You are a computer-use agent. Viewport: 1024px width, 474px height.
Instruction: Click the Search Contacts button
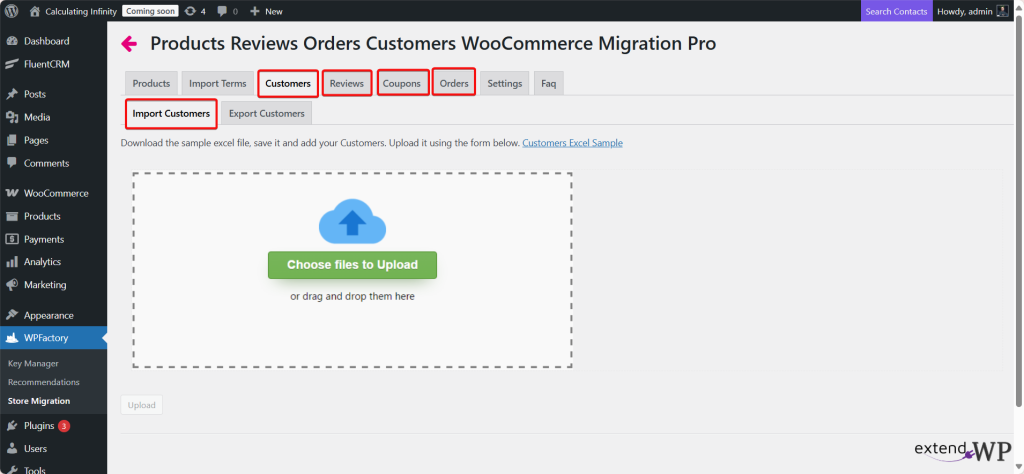896,11
